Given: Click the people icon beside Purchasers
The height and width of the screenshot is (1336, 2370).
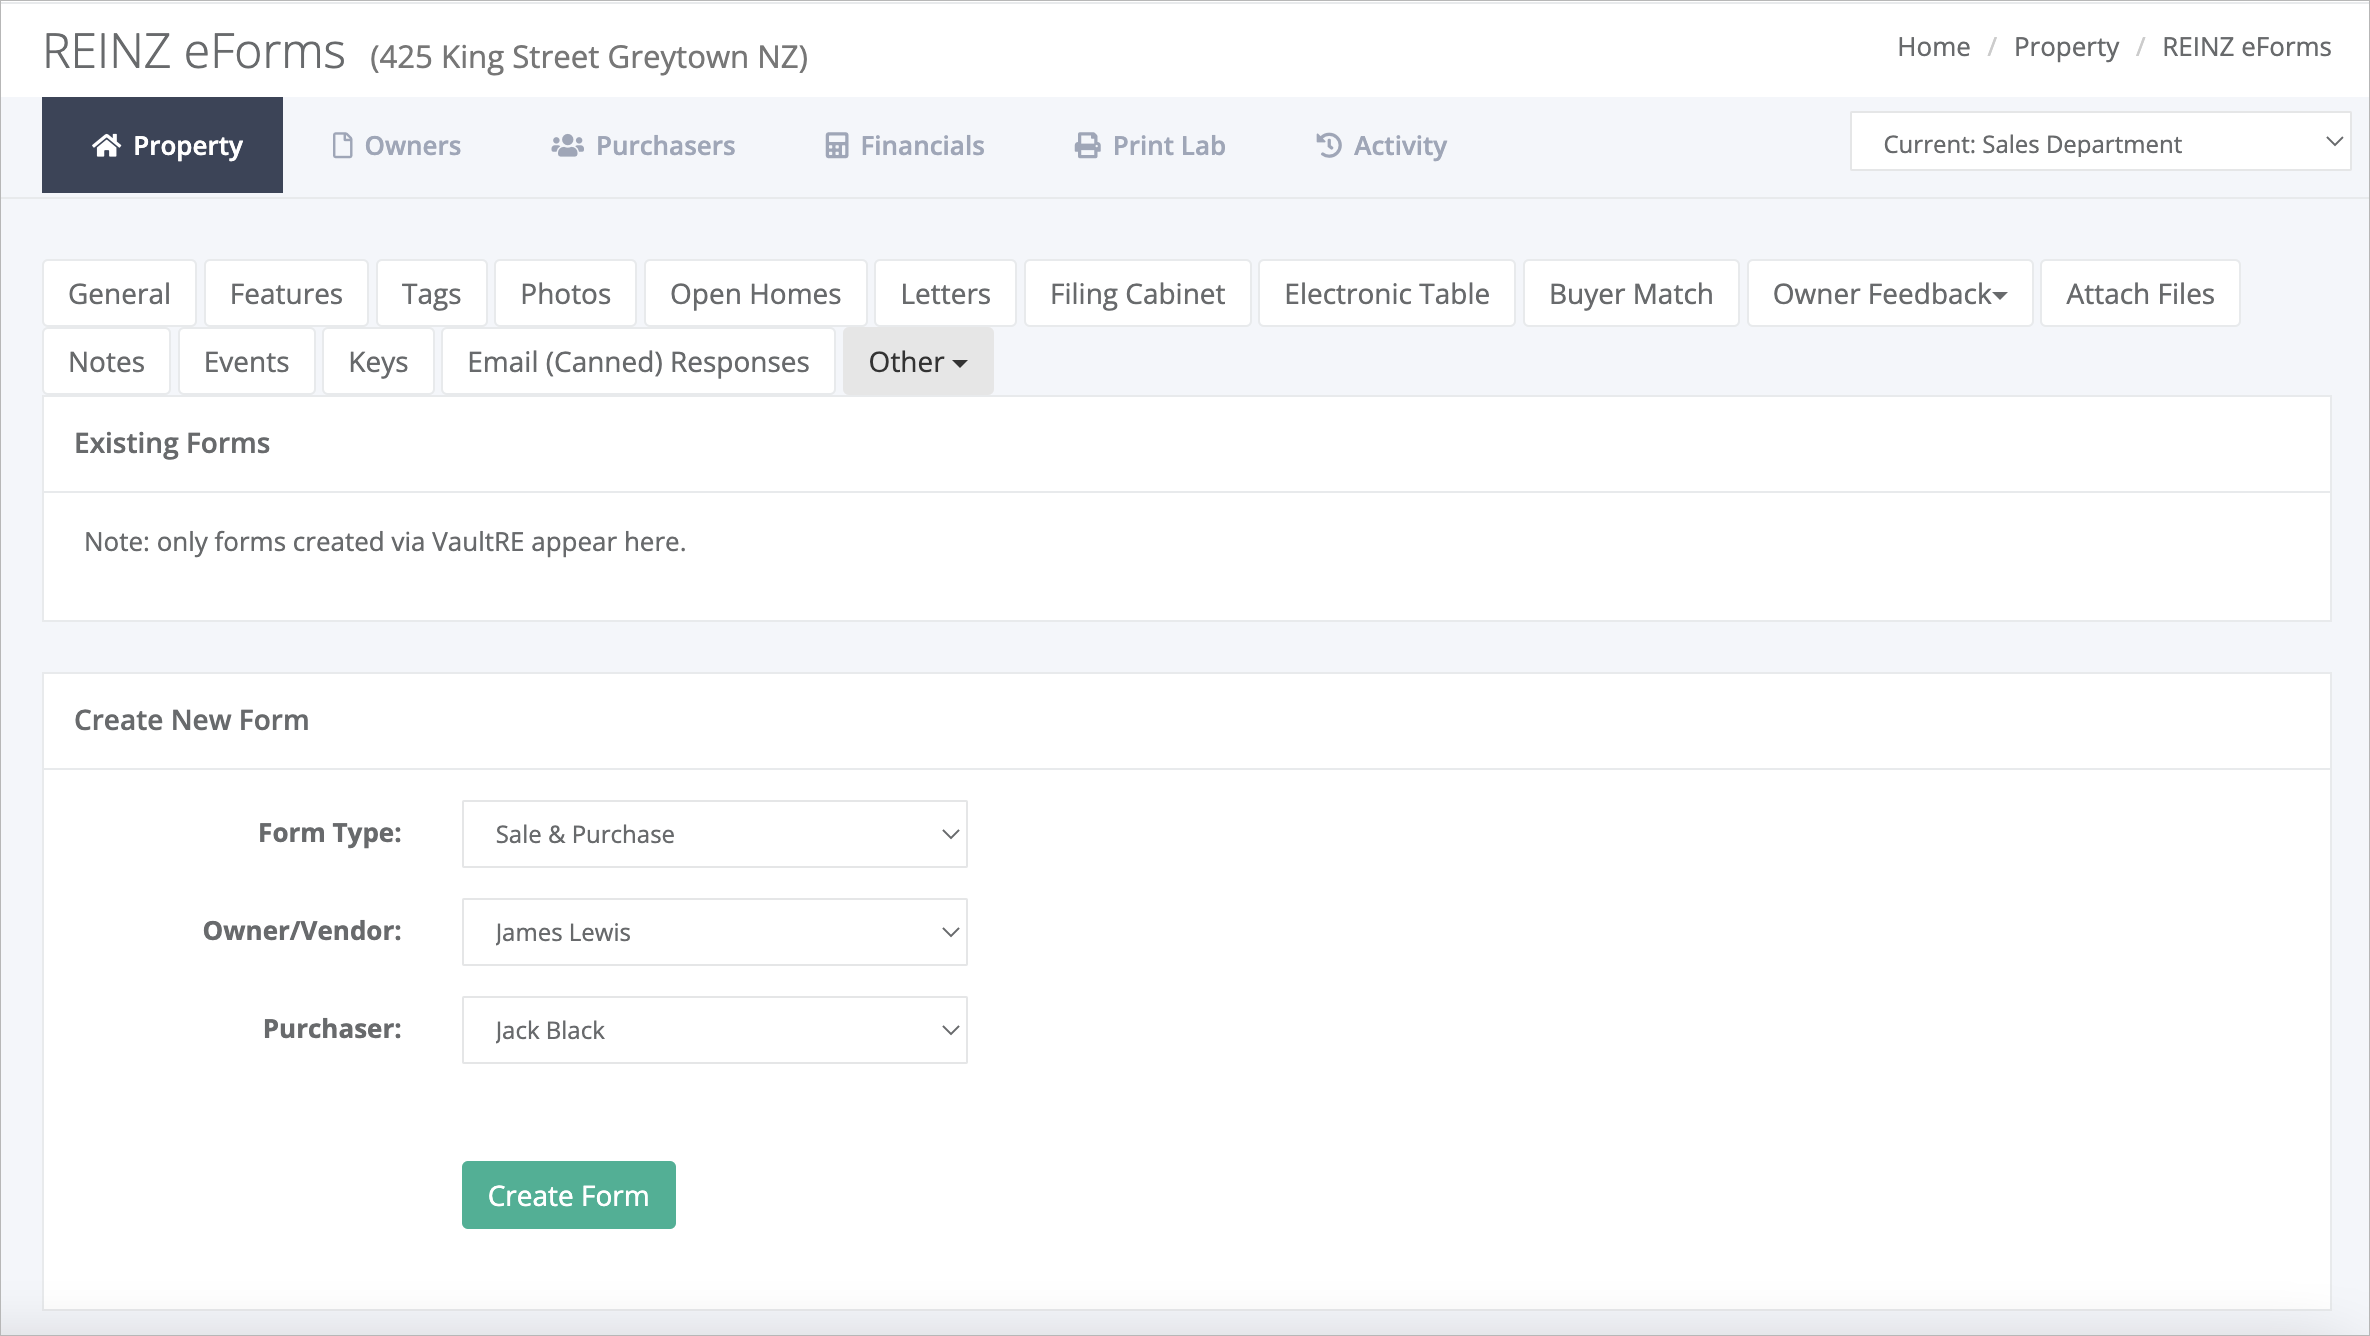Looking at the screenshot, I should coord(567,145).
